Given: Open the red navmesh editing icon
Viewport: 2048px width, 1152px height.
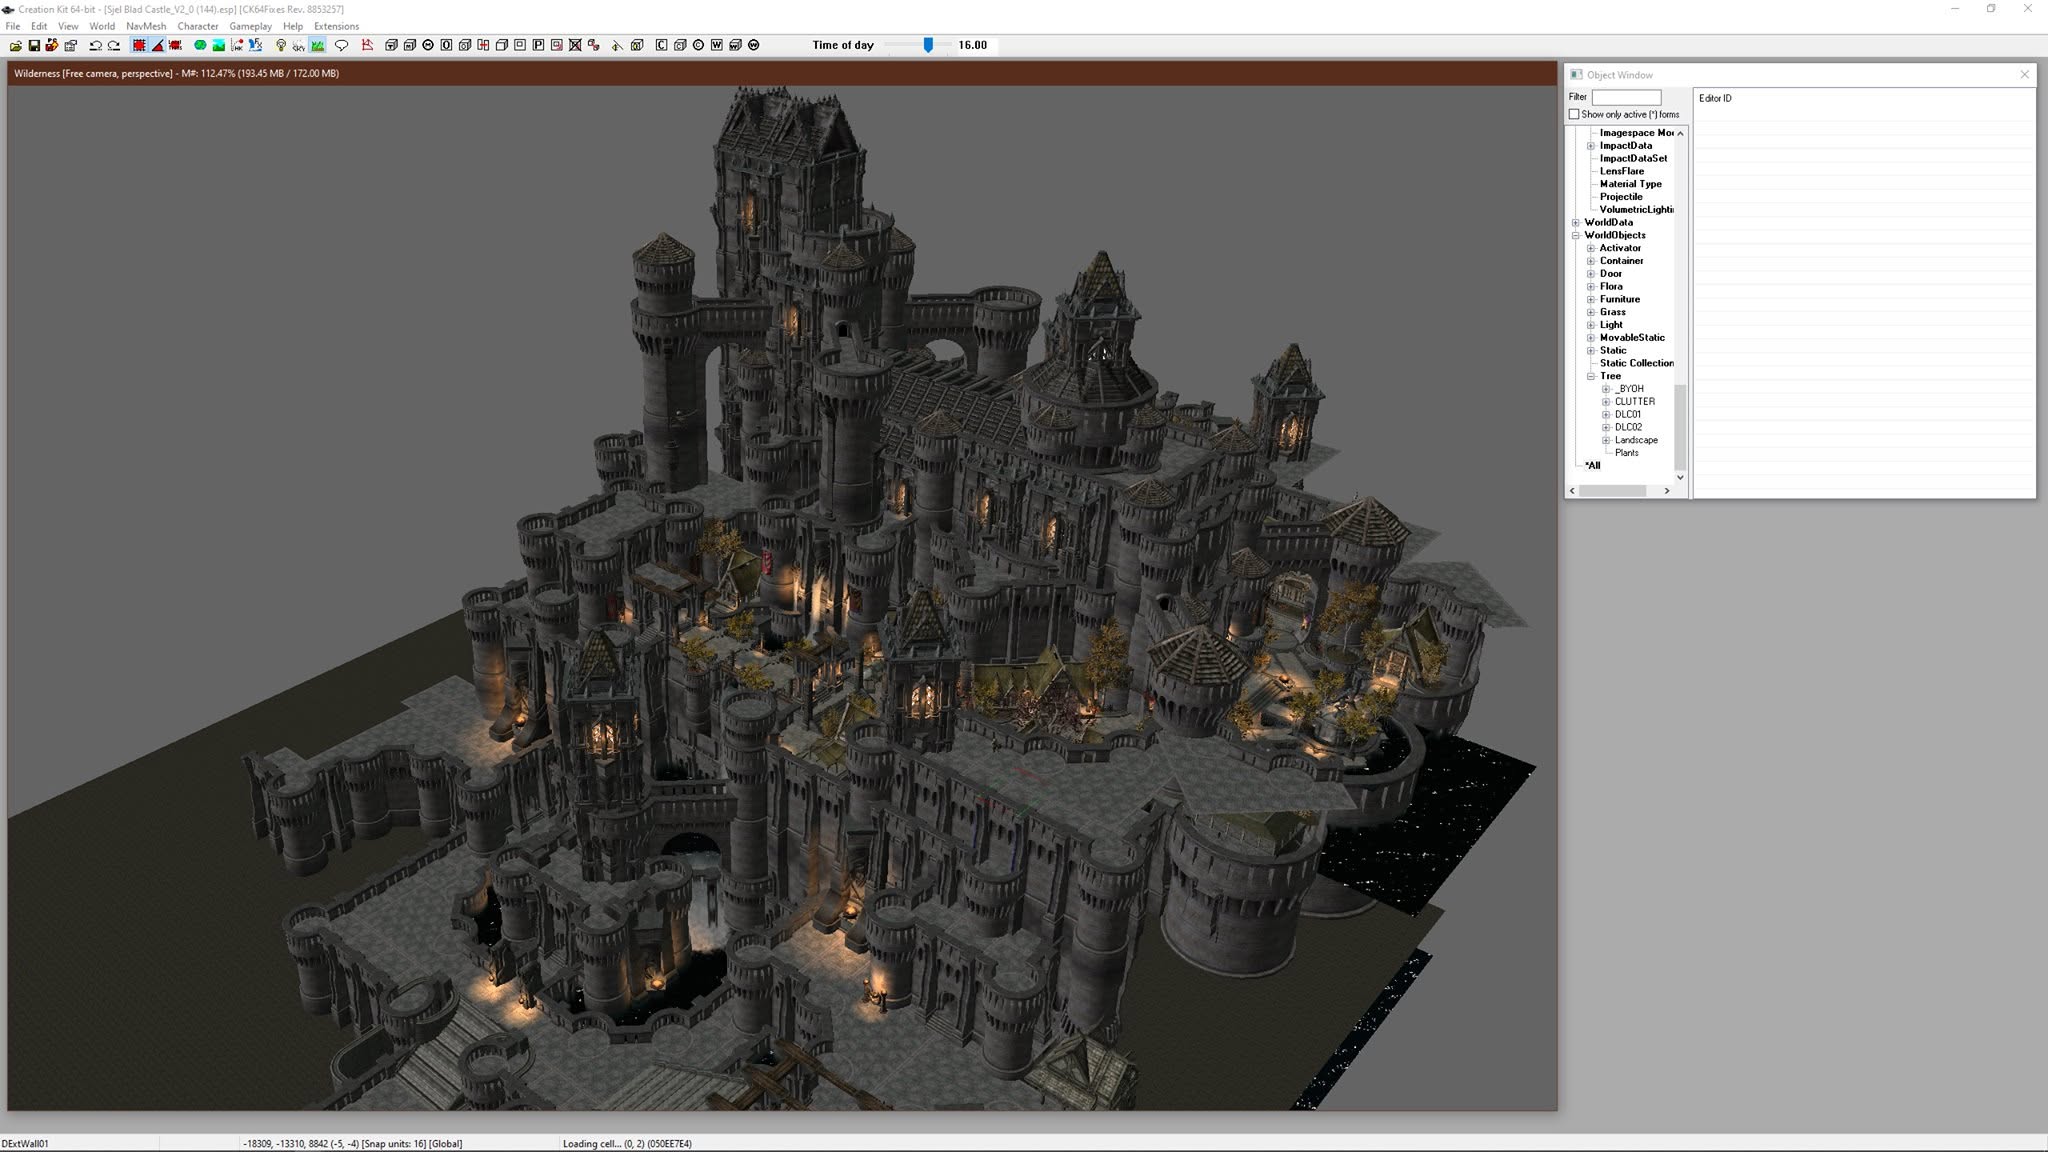Looking at the screenshot, I should [367, 45].
